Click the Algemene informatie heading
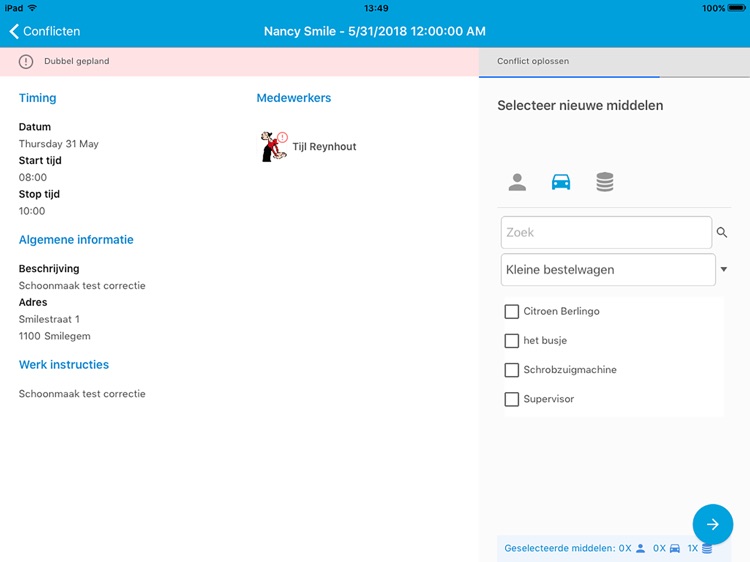Viewport: 750px width, 562px height. pos(76,240)
